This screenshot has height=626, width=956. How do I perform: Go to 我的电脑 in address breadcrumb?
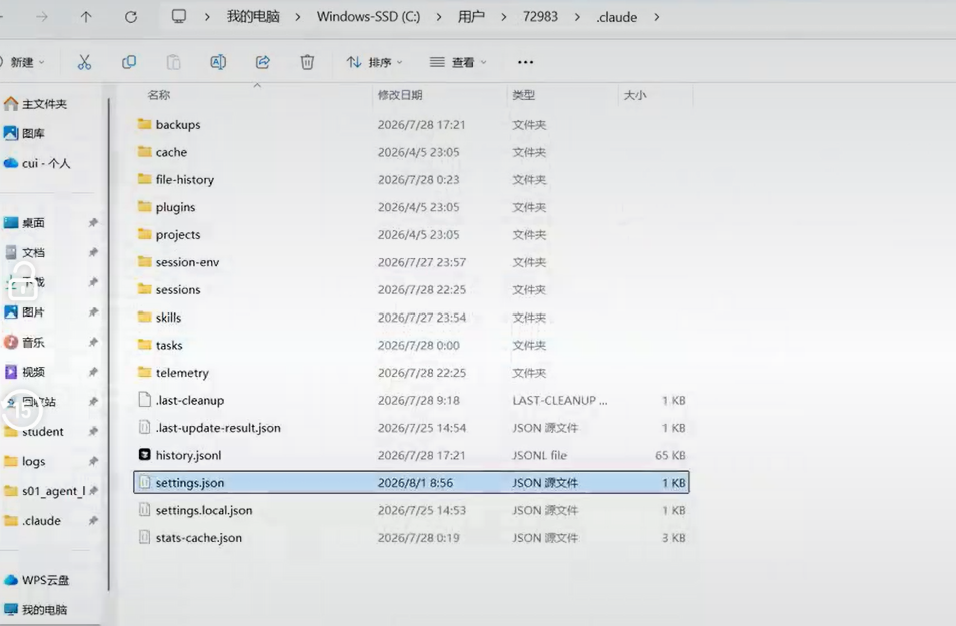253,16
